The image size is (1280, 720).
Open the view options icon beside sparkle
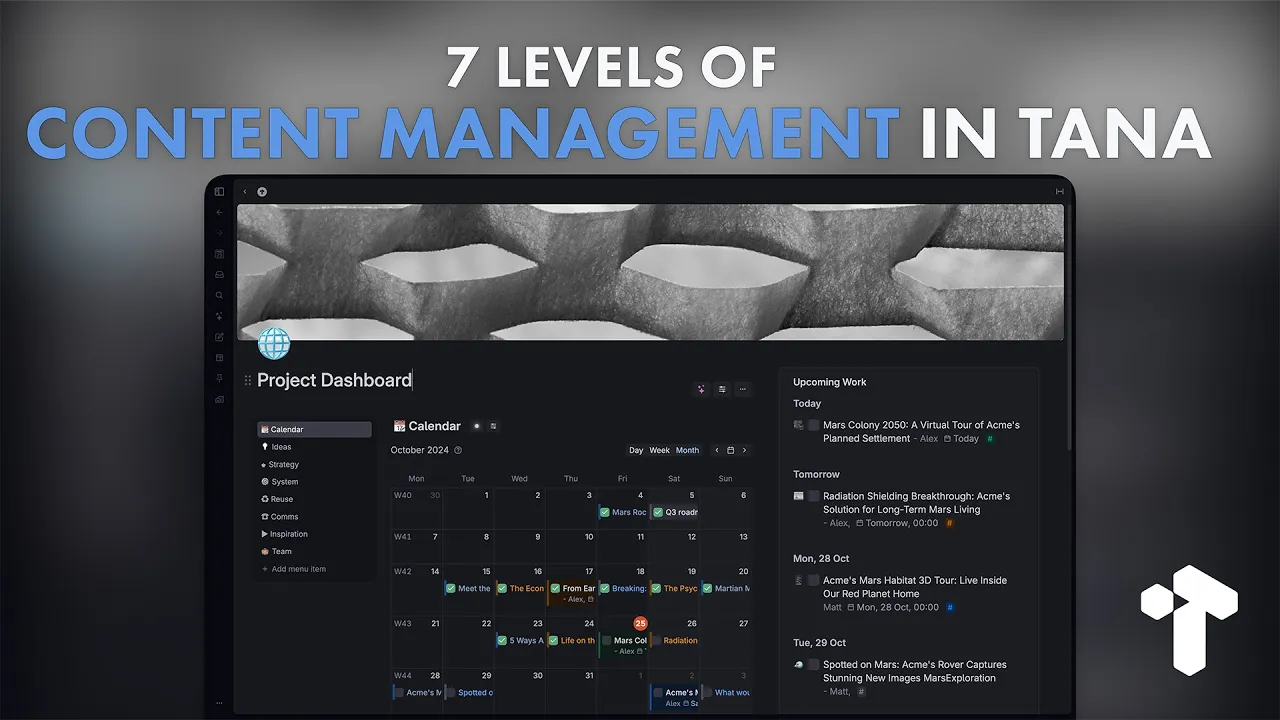[x=722, y=389]
